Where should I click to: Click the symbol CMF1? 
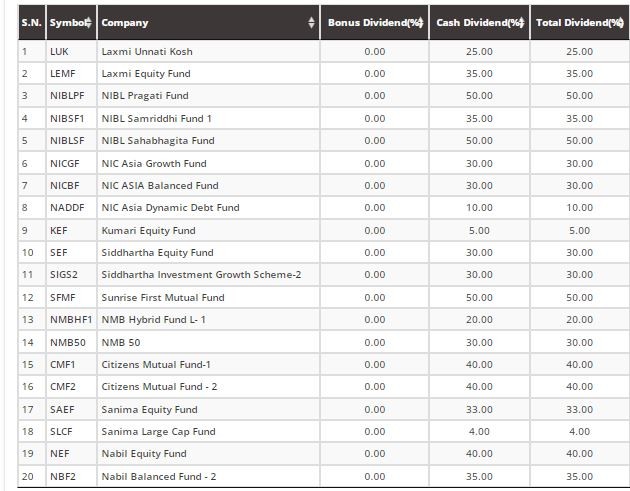pos(63,365)
